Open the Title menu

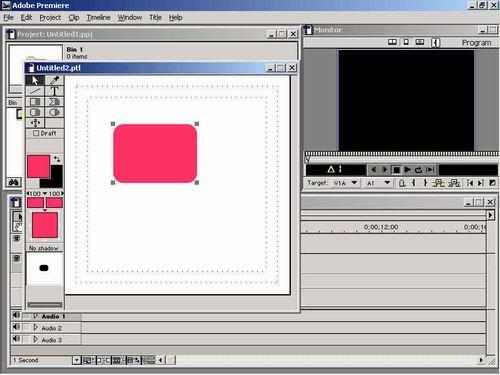(x=155, y=18)
